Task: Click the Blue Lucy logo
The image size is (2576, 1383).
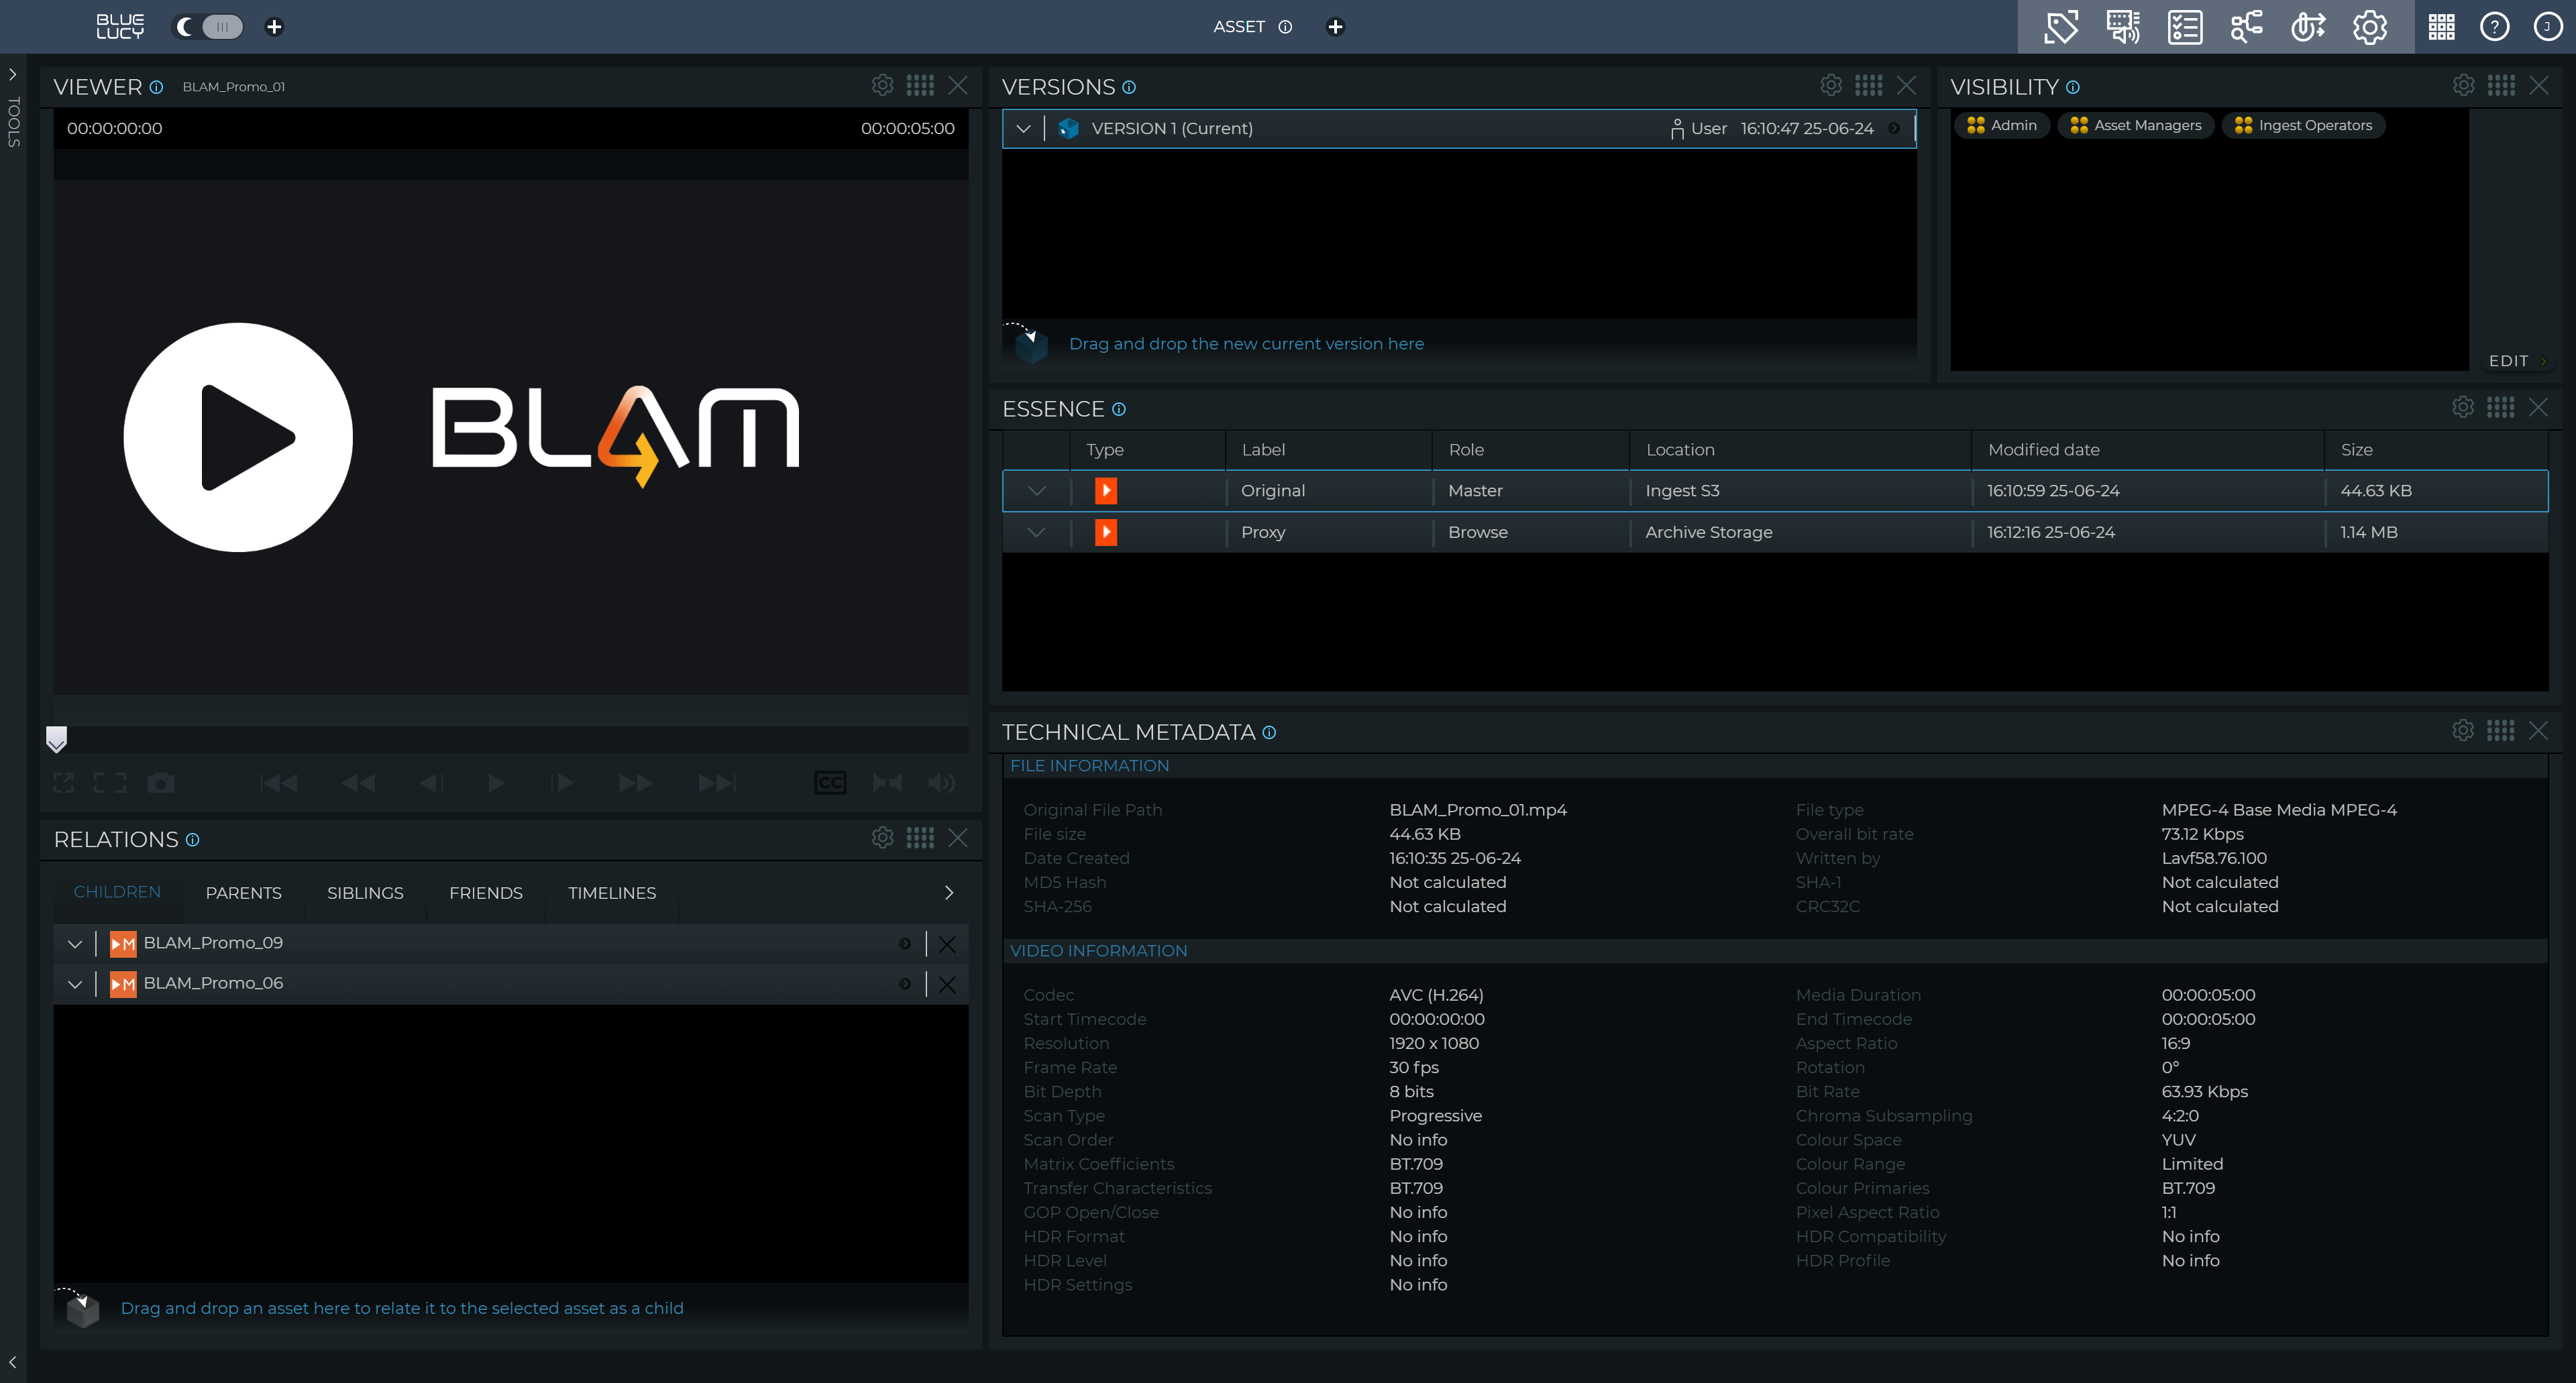Action: (120, 27)
